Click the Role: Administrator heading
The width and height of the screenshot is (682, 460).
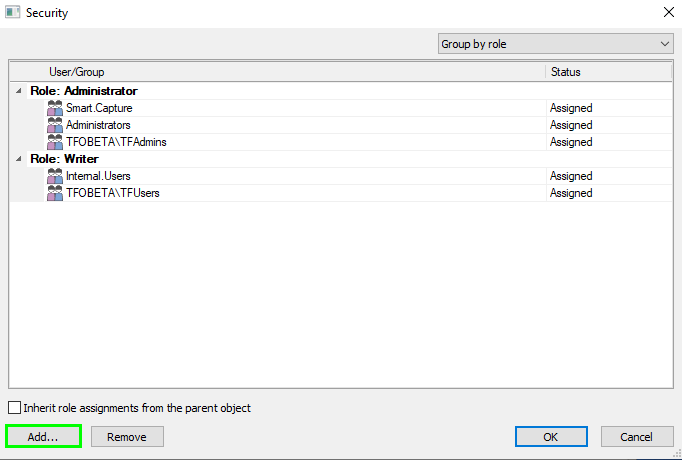pyautogui.click(x=84, y=91)
